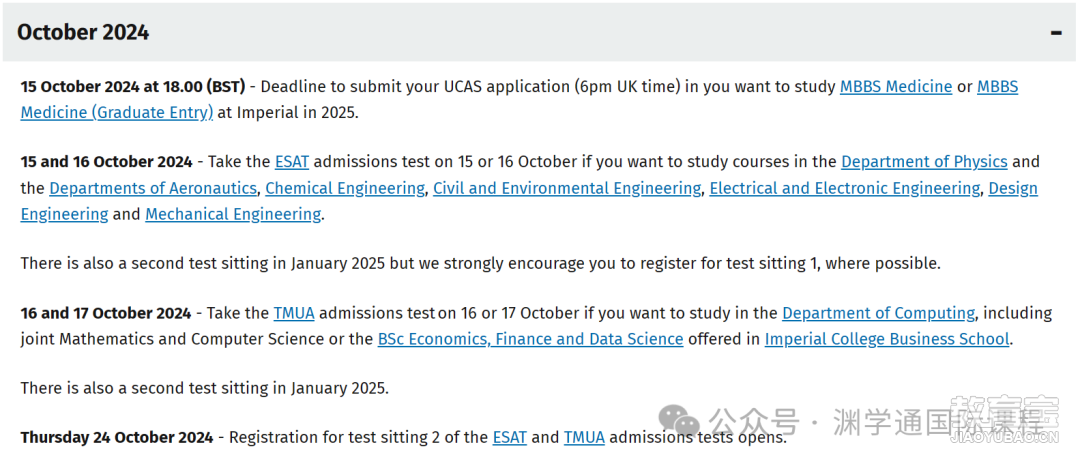Viewport: 1080px width, 466px height.
Task: Select Electrical and Electronic Engineering link
Action: pyautogui.click(x=844, y=188)
